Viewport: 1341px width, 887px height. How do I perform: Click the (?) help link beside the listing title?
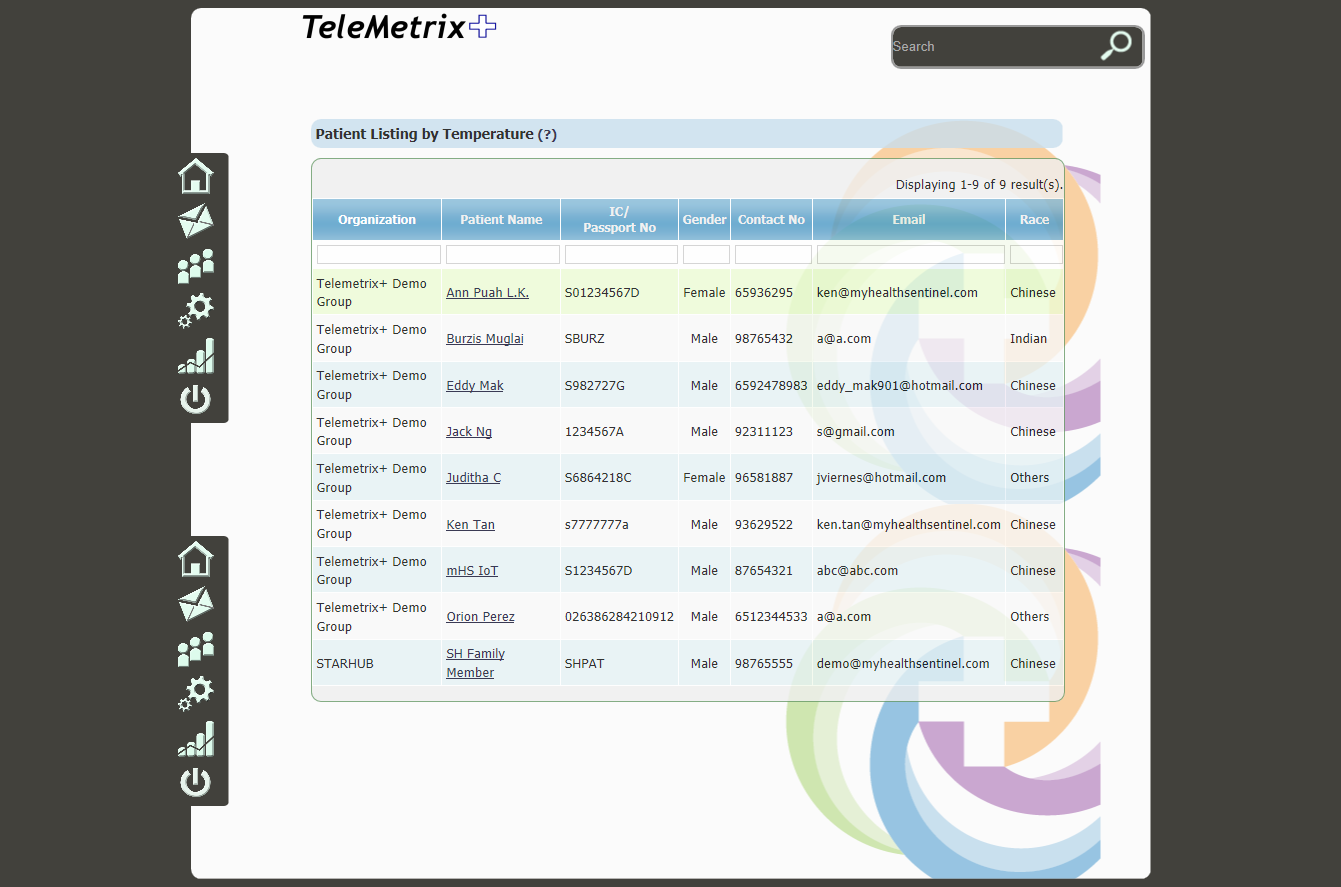[547, 134]
